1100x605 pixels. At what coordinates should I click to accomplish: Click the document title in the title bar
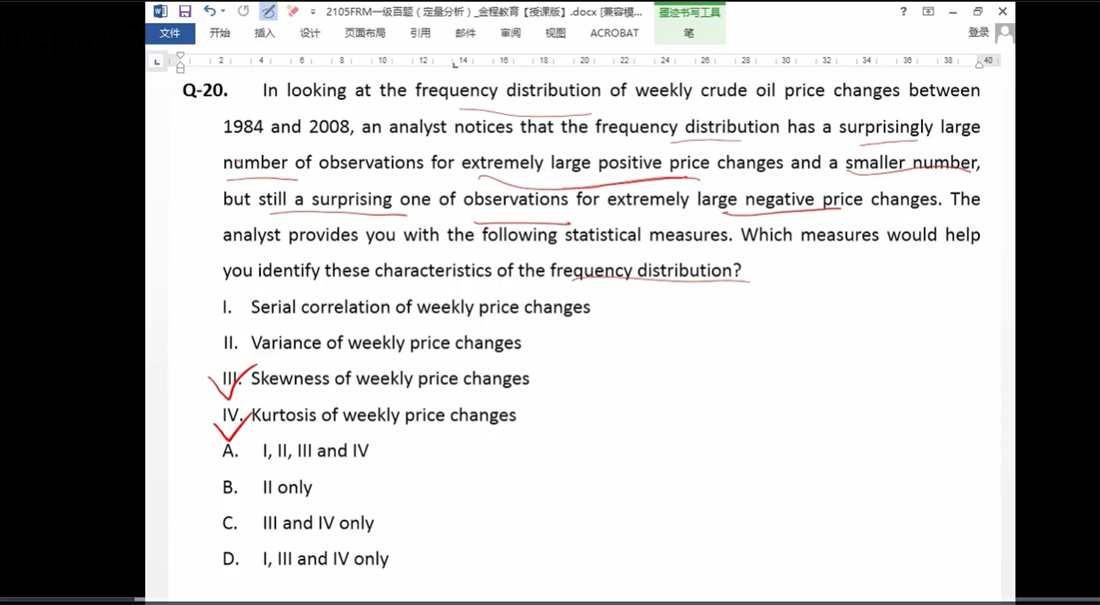tap(484, 12)
